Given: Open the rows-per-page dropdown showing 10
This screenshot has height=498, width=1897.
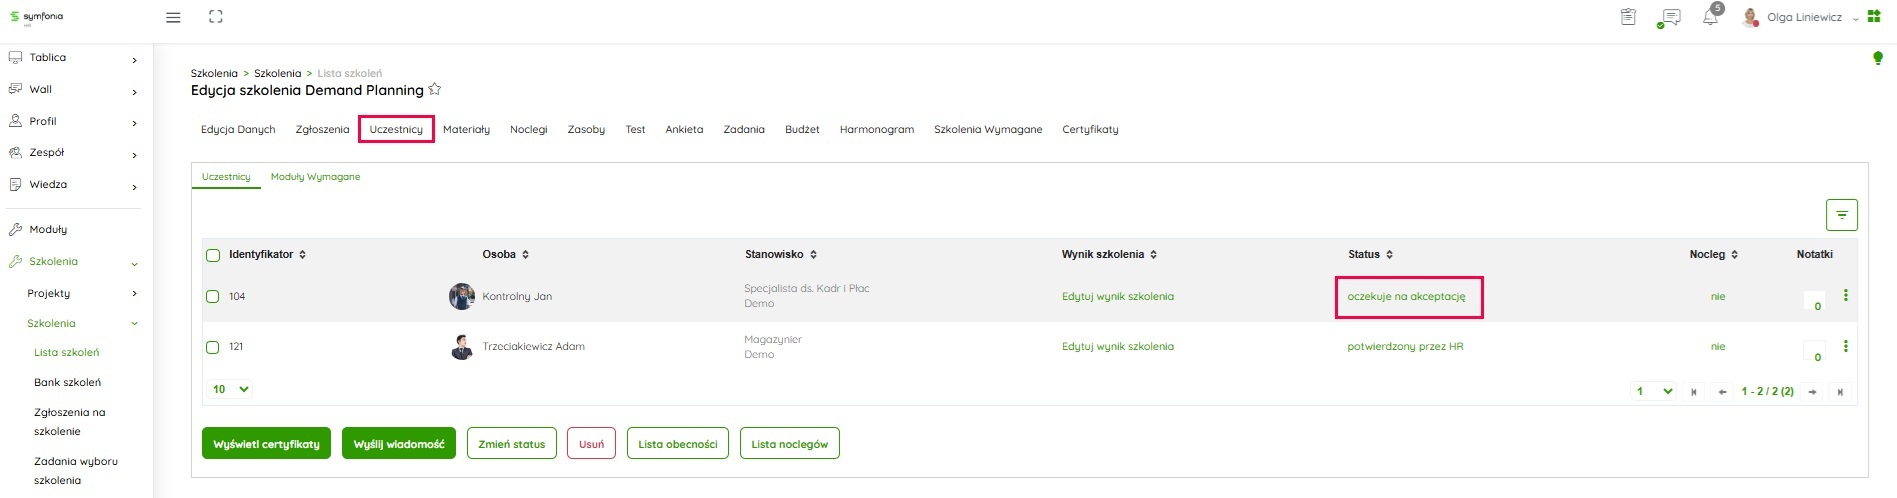Looking at the screenshot, I should tap(230, 389).
